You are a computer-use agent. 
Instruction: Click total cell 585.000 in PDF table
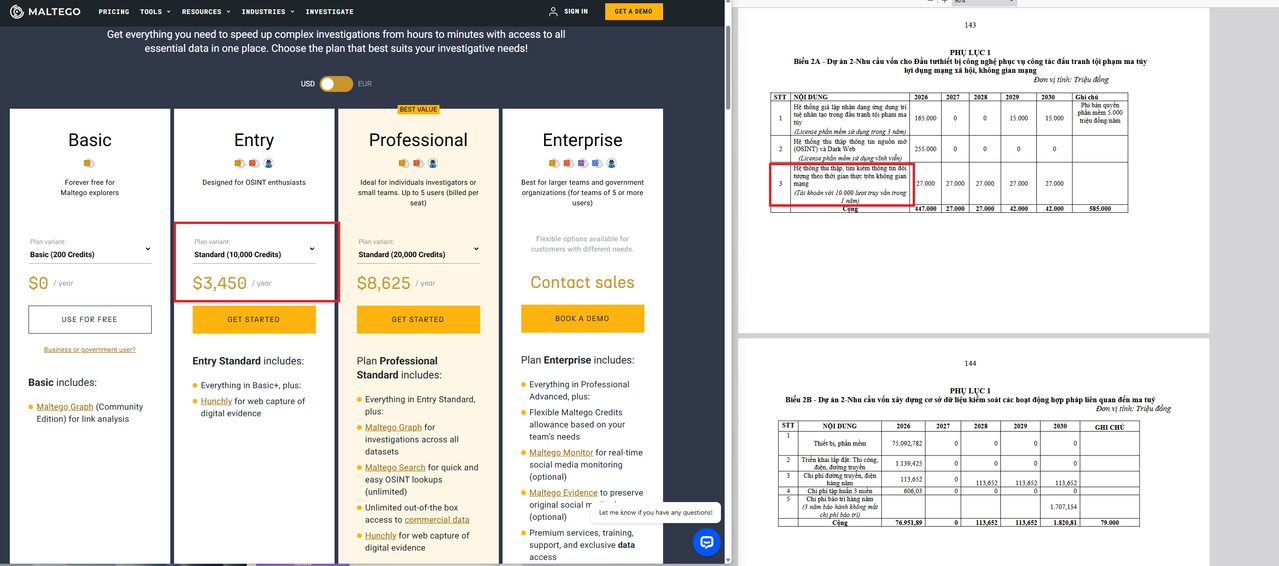click(x=1100, y=209)
